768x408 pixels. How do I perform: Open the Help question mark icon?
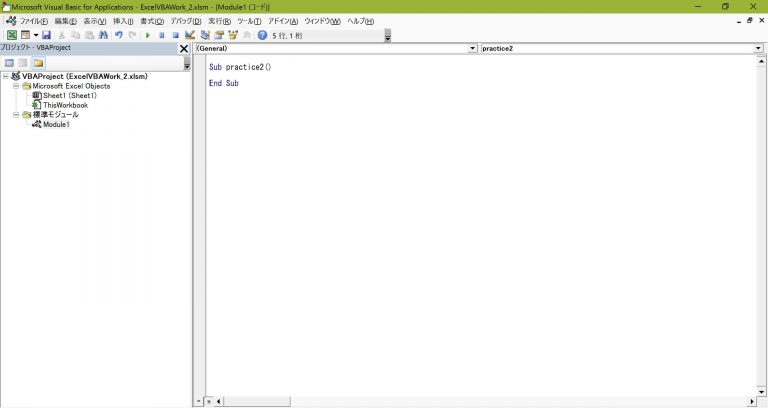262,35
